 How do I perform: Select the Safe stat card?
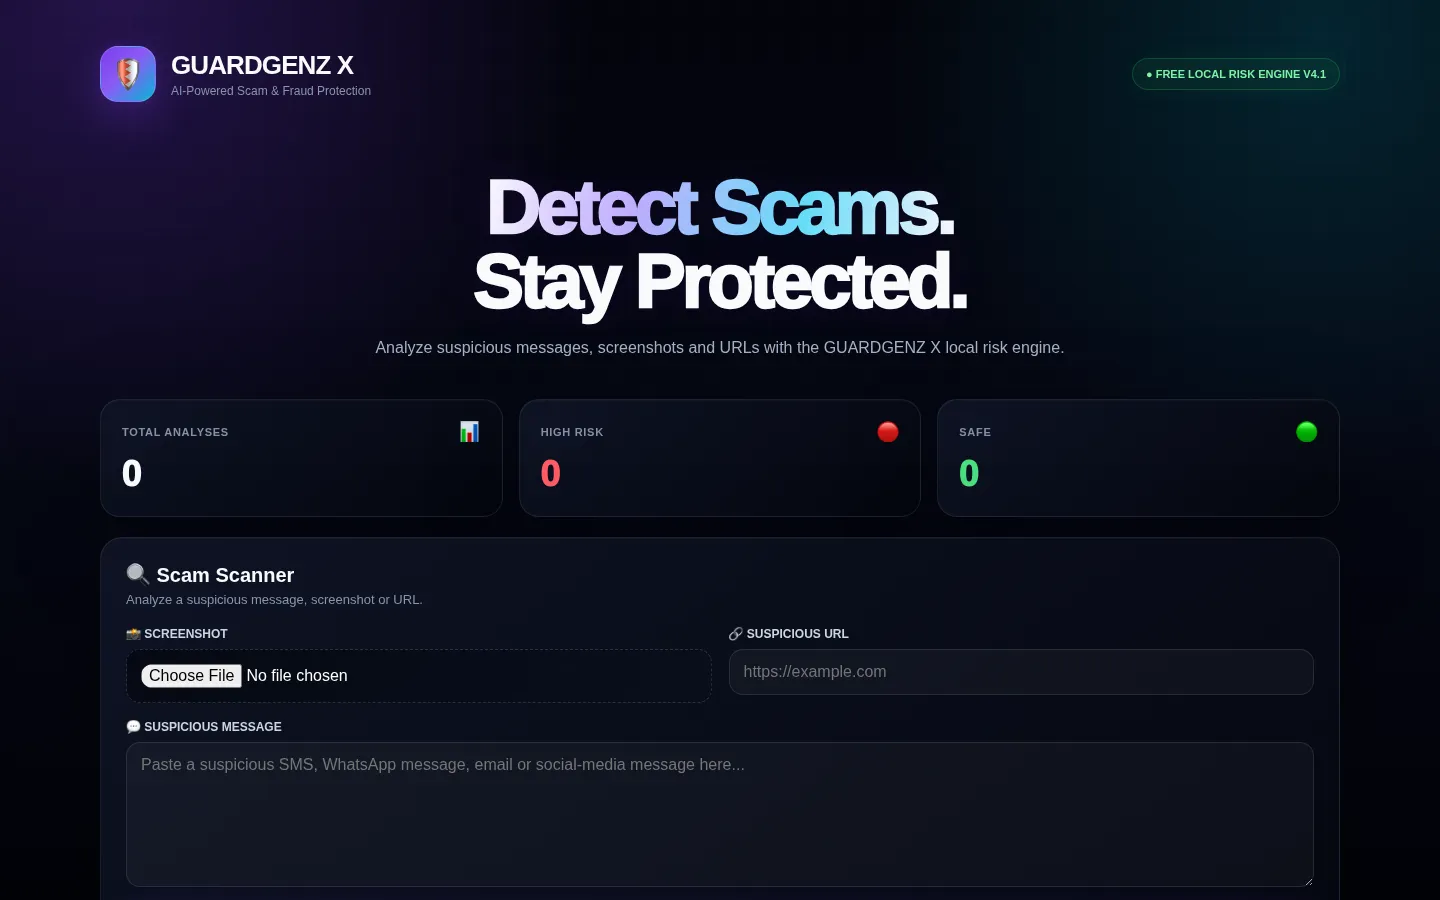click(x=1138, y=458)
